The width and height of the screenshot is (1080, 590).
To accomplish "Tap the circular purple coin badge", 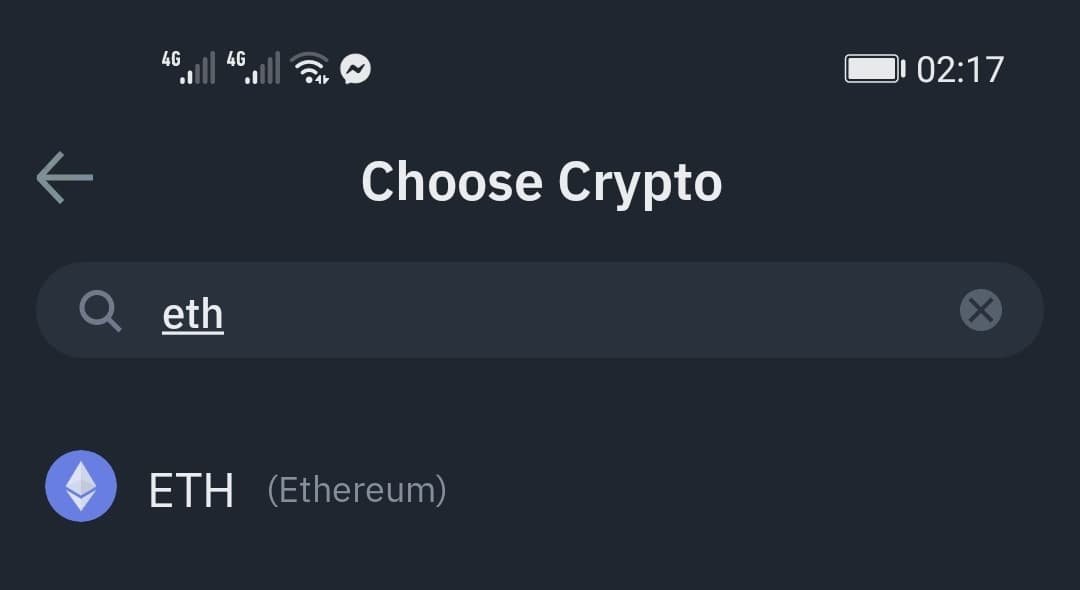I will pos(81,489).
